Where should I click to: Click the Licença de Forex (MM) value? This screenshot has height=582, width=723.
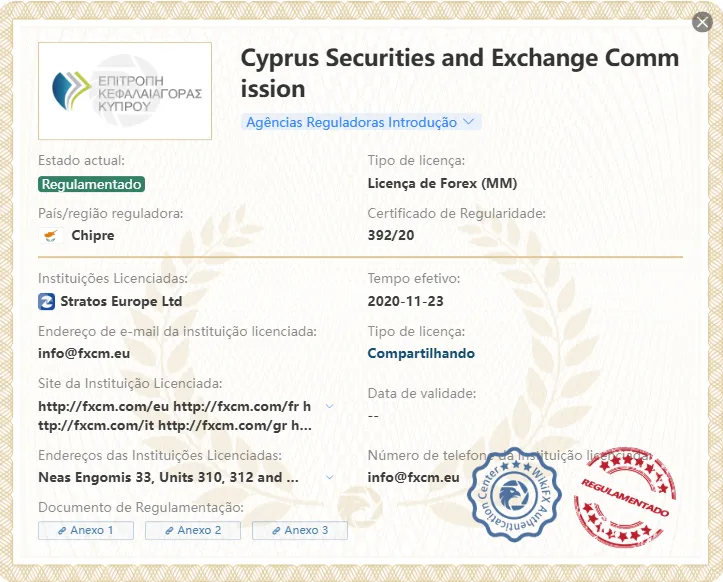[x=442, y=184]
